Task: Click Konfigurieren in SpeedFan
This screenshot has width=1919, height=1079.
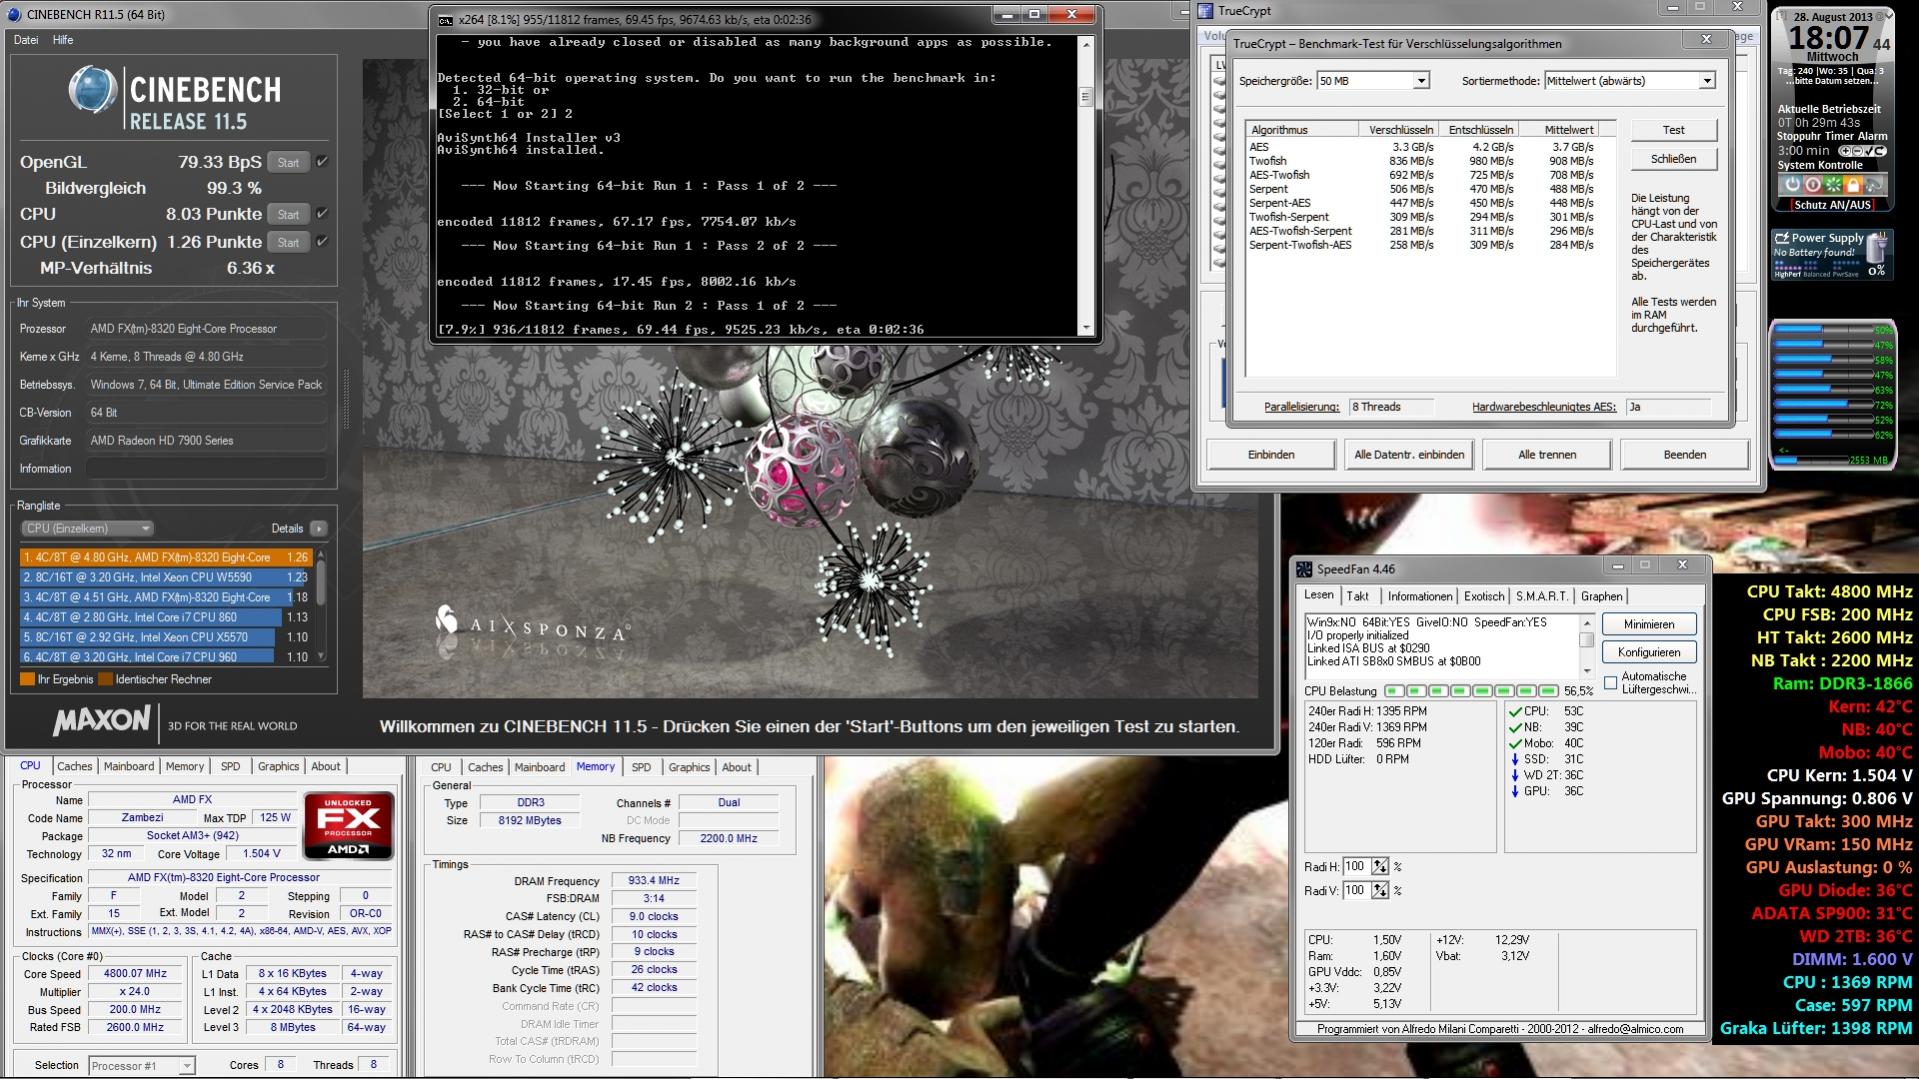Action: [x=1649, y=652]
